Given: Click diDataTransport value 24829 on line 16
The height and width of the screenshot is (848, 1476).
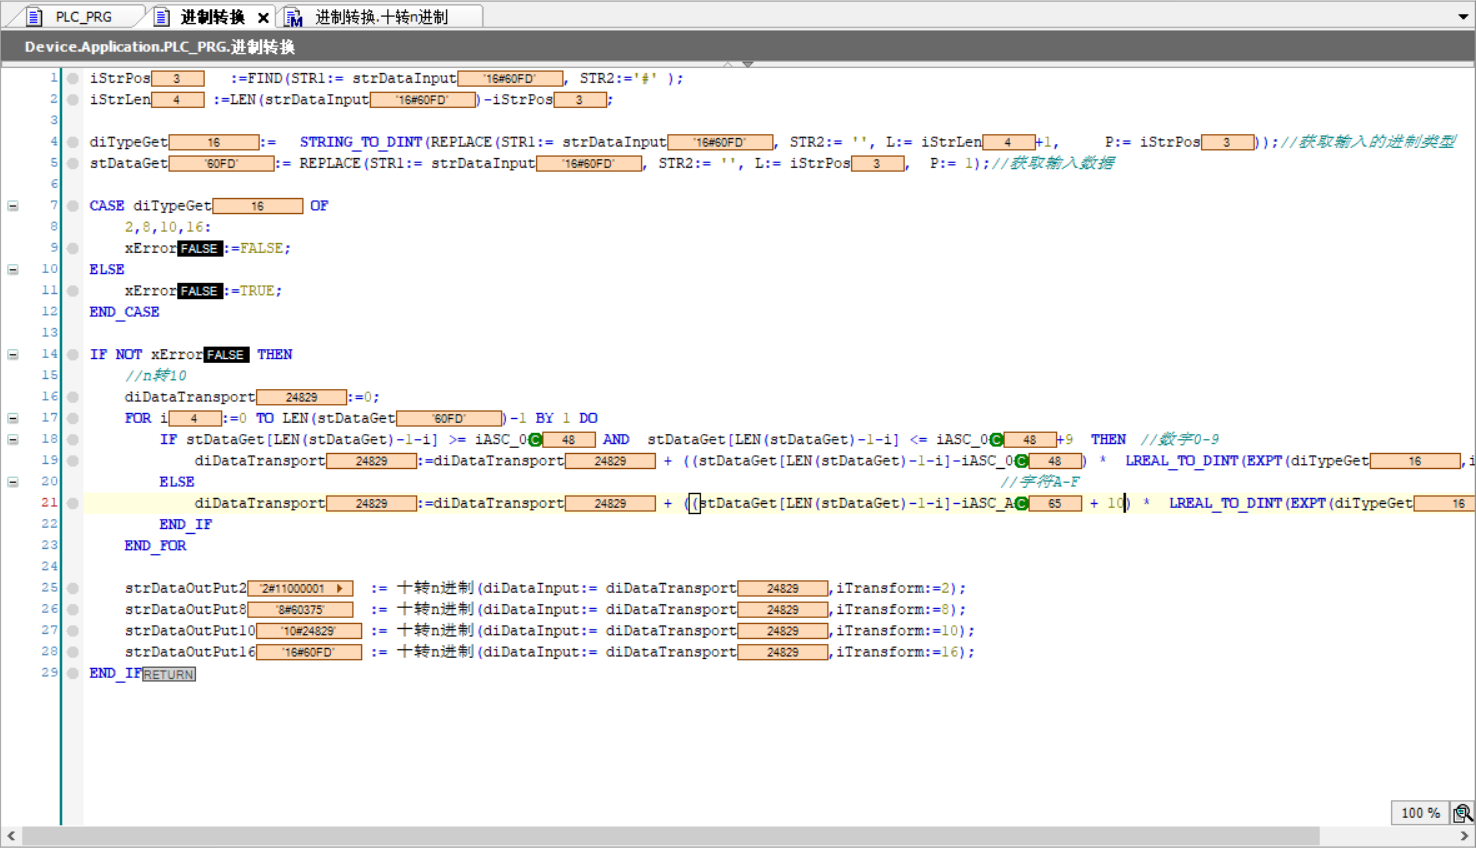Looking at the screenshot, I should (x=301, y=397).
